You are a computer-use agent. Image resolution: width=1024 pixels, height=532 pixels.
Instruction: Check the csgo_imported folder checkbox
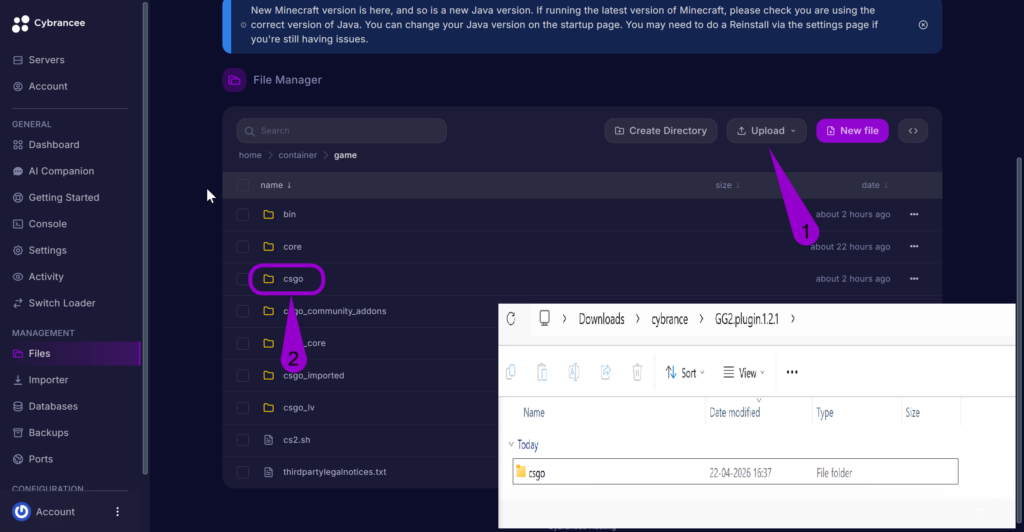[x=242, y=375]
